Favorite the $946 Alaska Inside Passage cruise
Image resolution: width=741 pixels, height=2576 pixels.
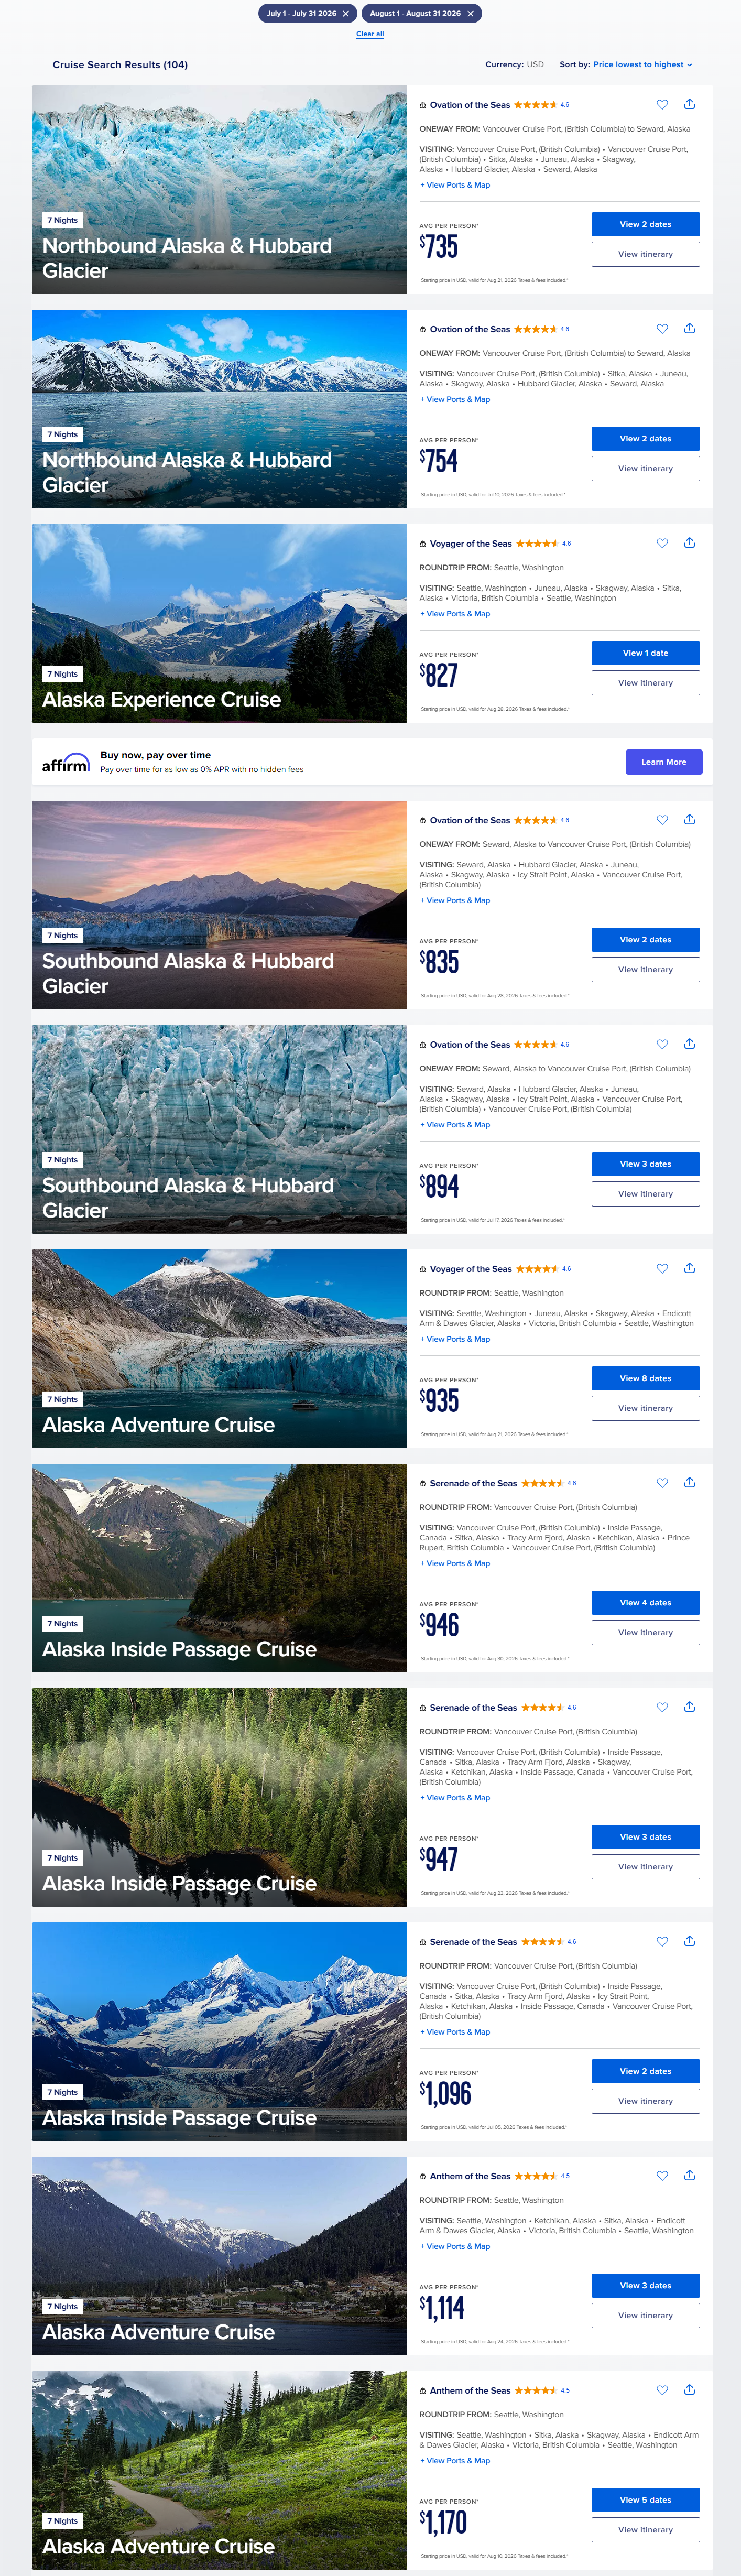point(662,1483)
